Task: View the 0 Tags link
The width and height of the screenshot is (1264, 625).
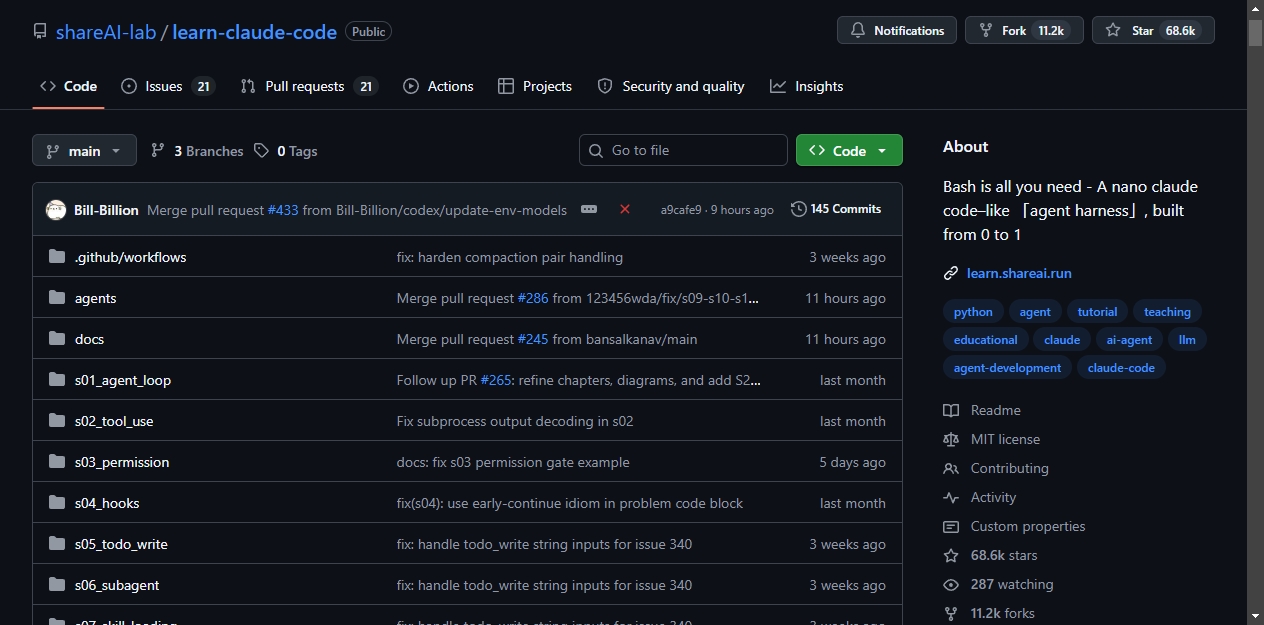Action: click(x=286, y=151)
